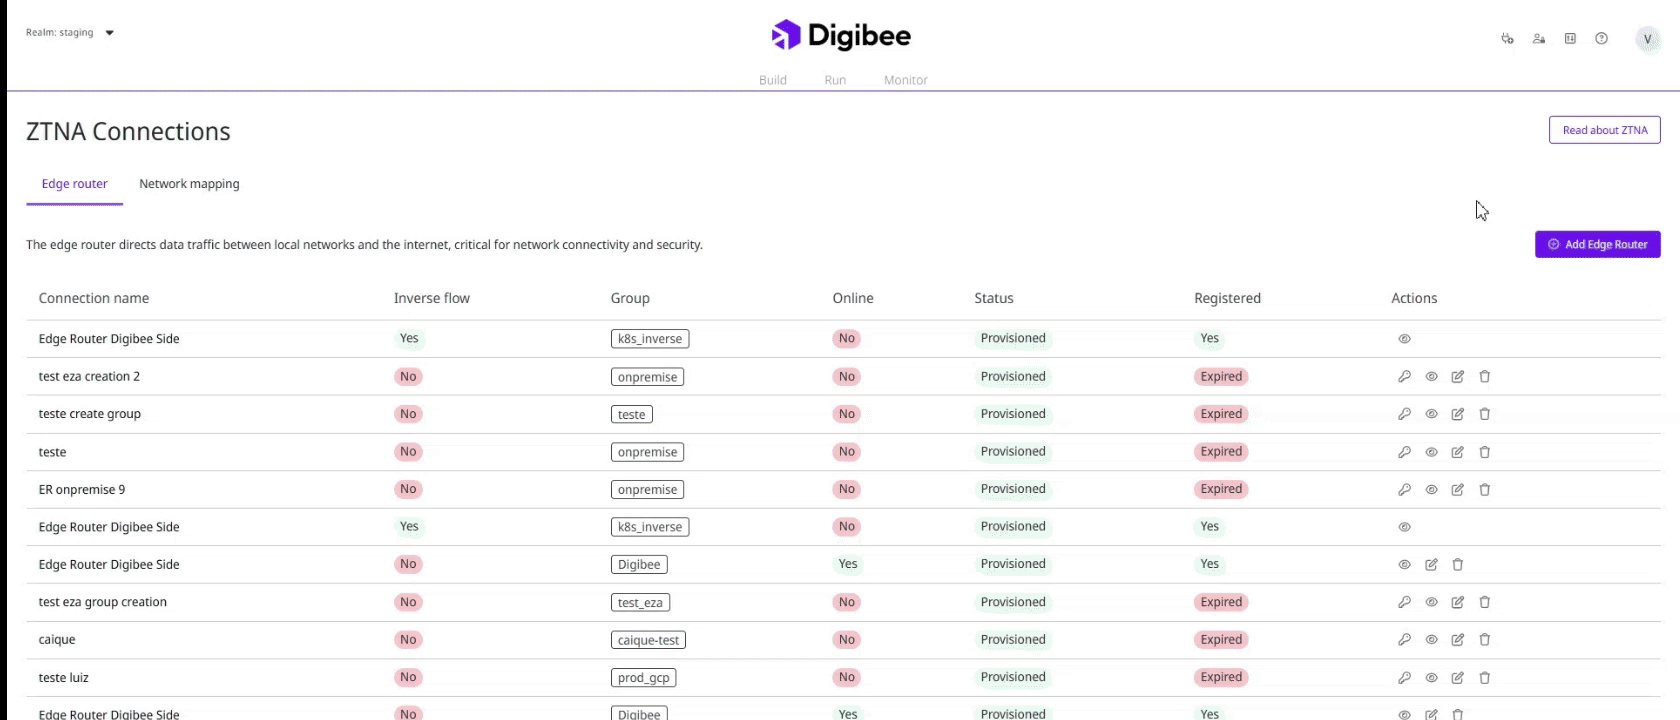Show details via eye icon for caique
Image resolution: width=1680 pixels, height=720 pixels.
click(1431, 640)
